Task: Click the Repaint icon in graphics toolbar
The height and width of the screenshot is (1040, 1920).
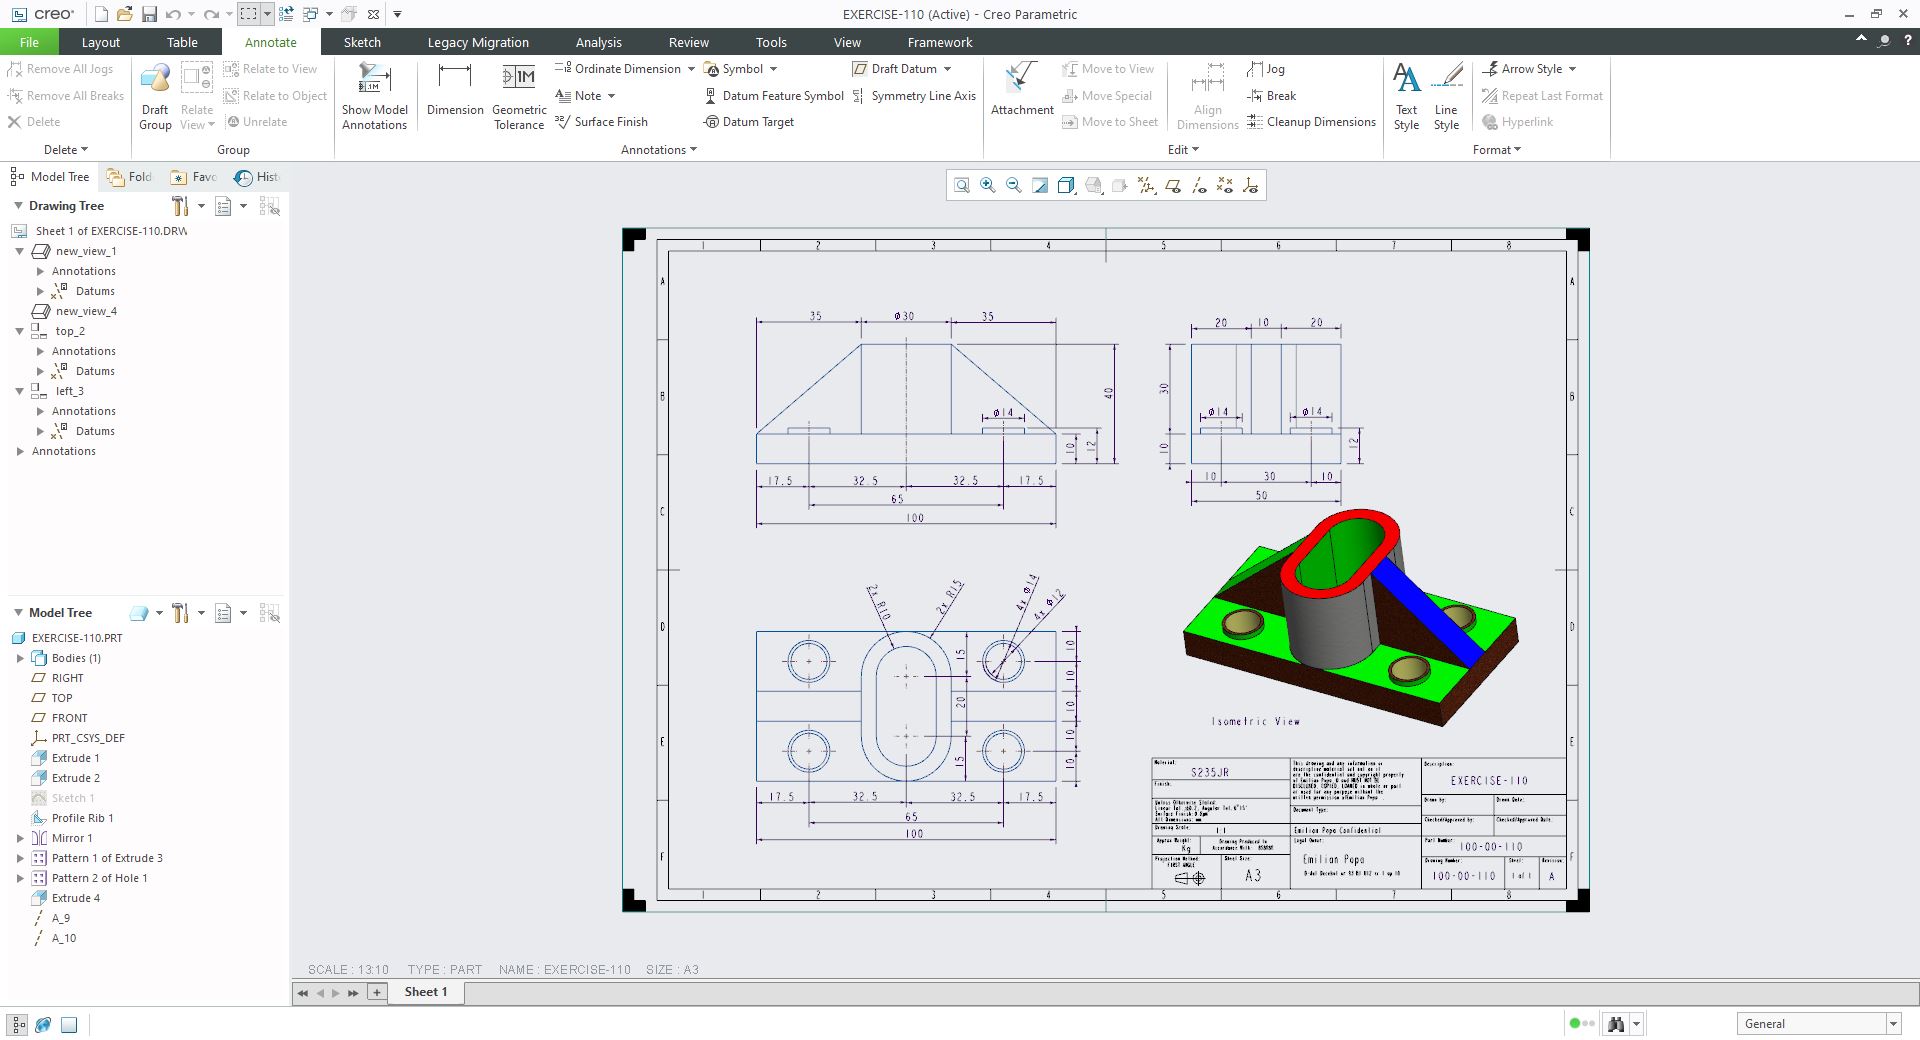Action: [1040, 186]
